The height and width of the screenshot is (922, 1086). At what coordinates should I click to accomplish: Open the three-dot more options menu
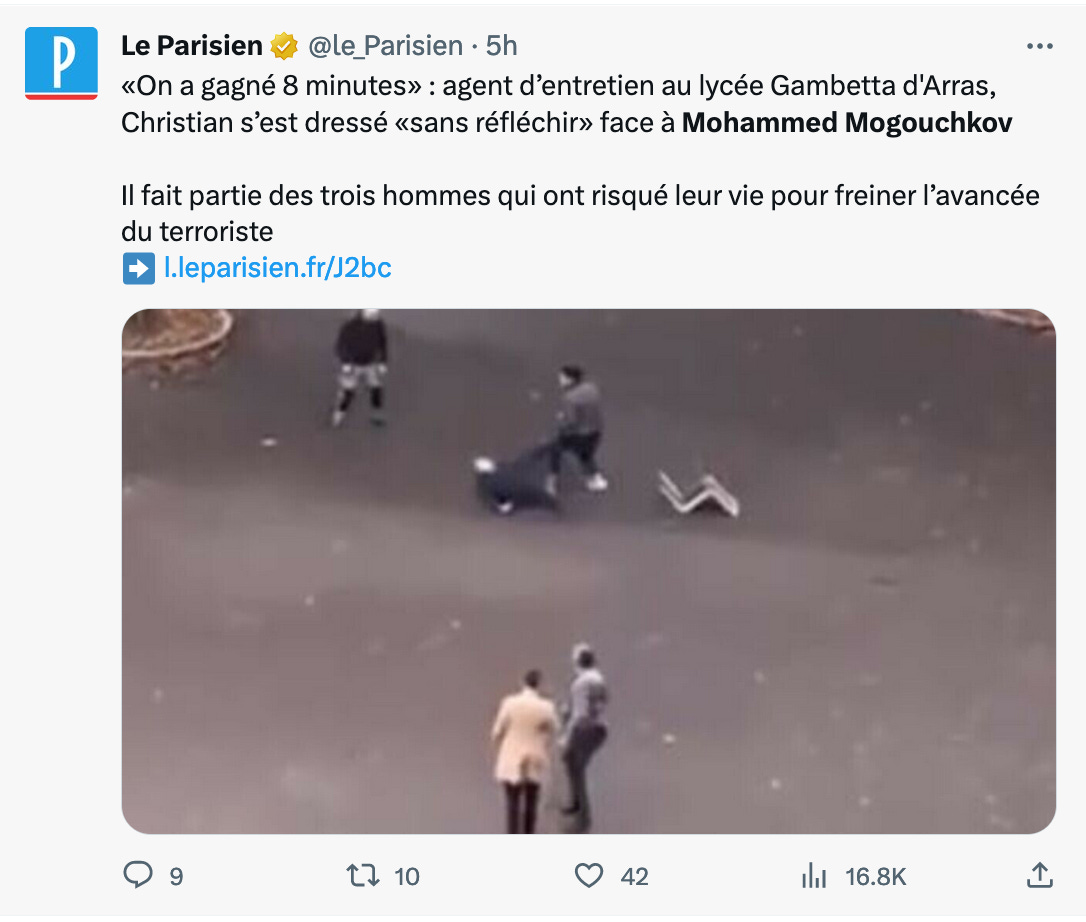click(1040, 46)
